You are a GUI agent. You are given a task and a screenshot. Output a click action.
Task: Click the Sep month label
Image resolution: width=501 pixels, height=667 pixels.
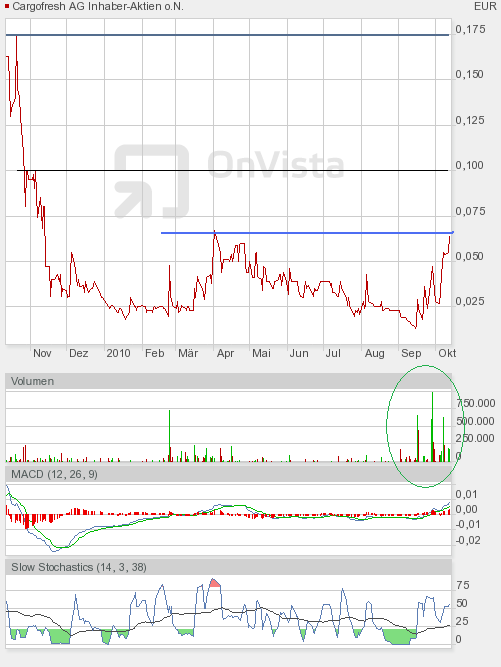(411, 353)
